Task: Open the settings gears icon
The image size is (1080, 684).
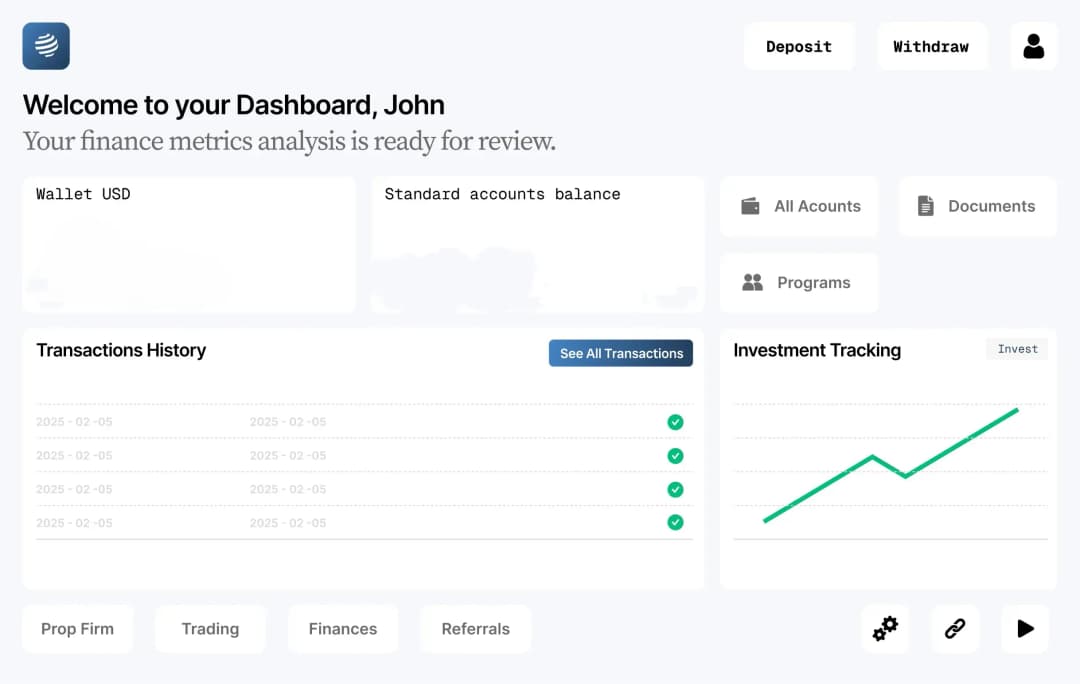Action: [x=885, y=629]
